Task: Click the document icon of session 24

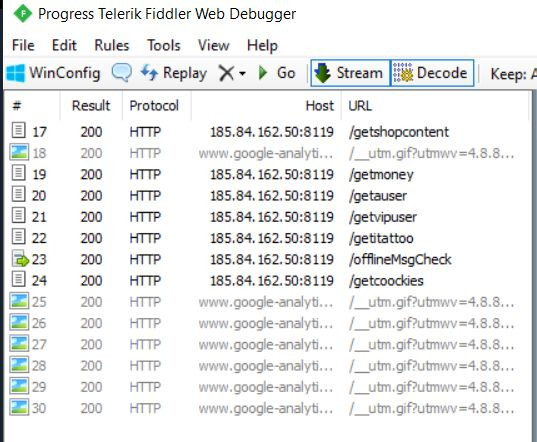Action: pos(18,279)
